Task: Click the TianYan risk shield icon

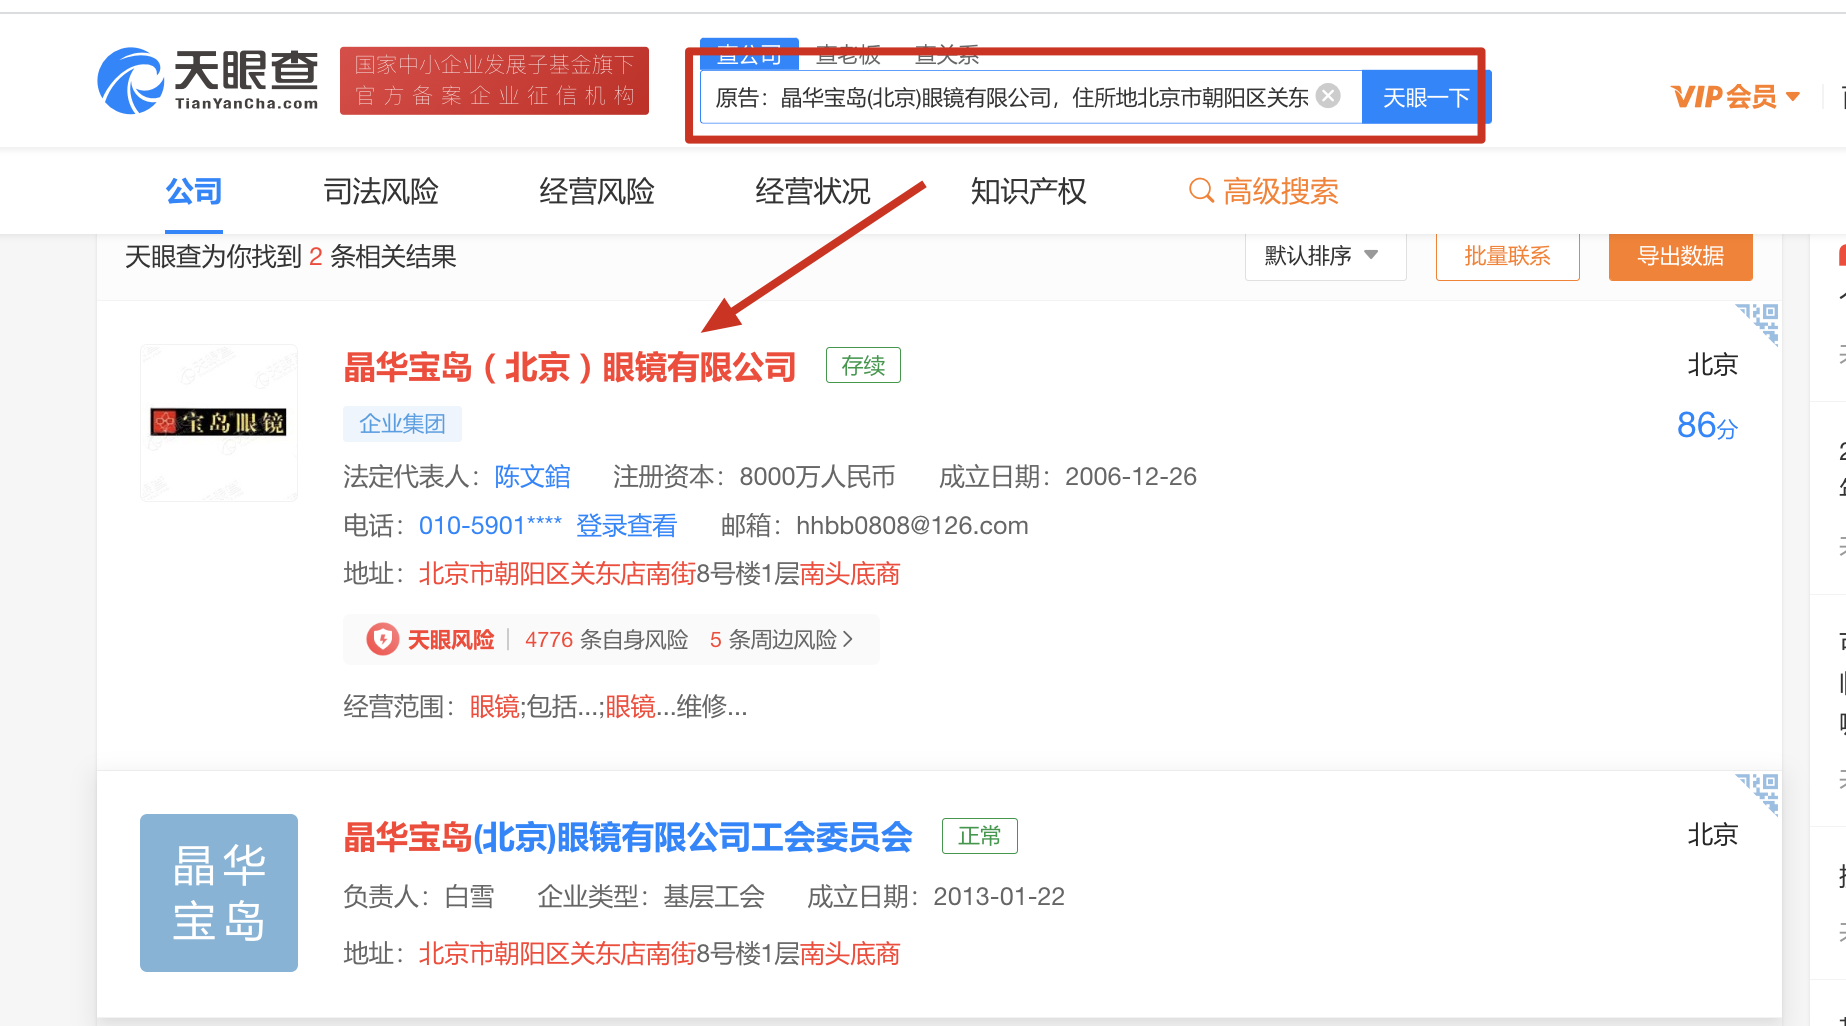Action: point(382,640)
